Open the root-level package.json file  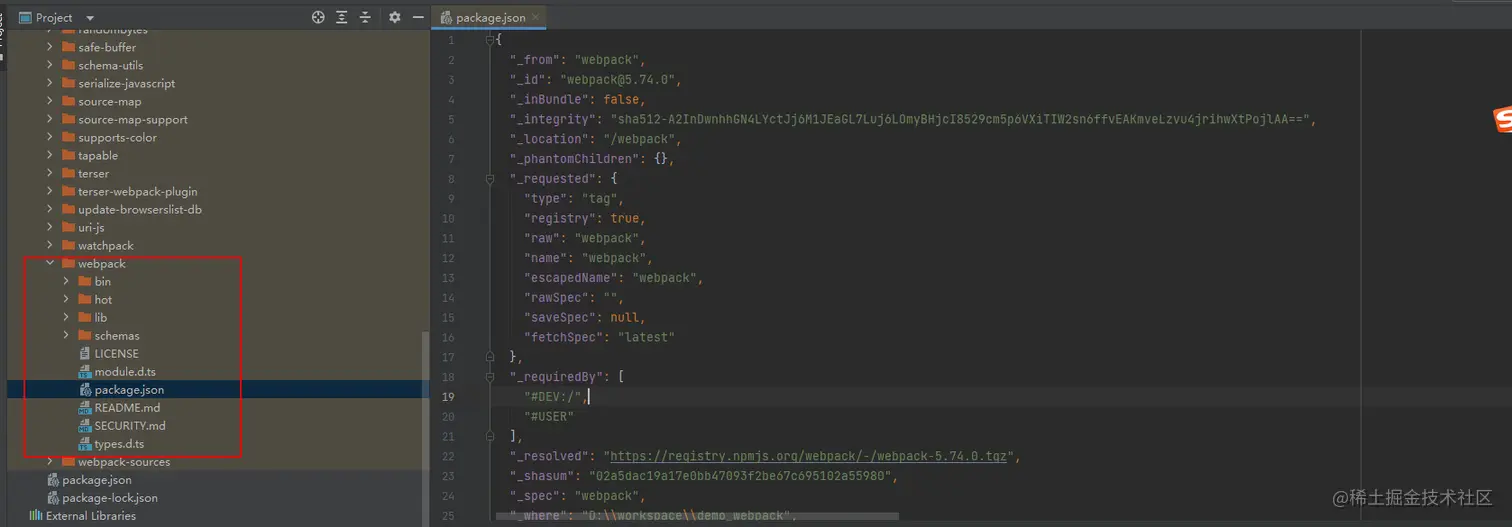click(97, 479)
